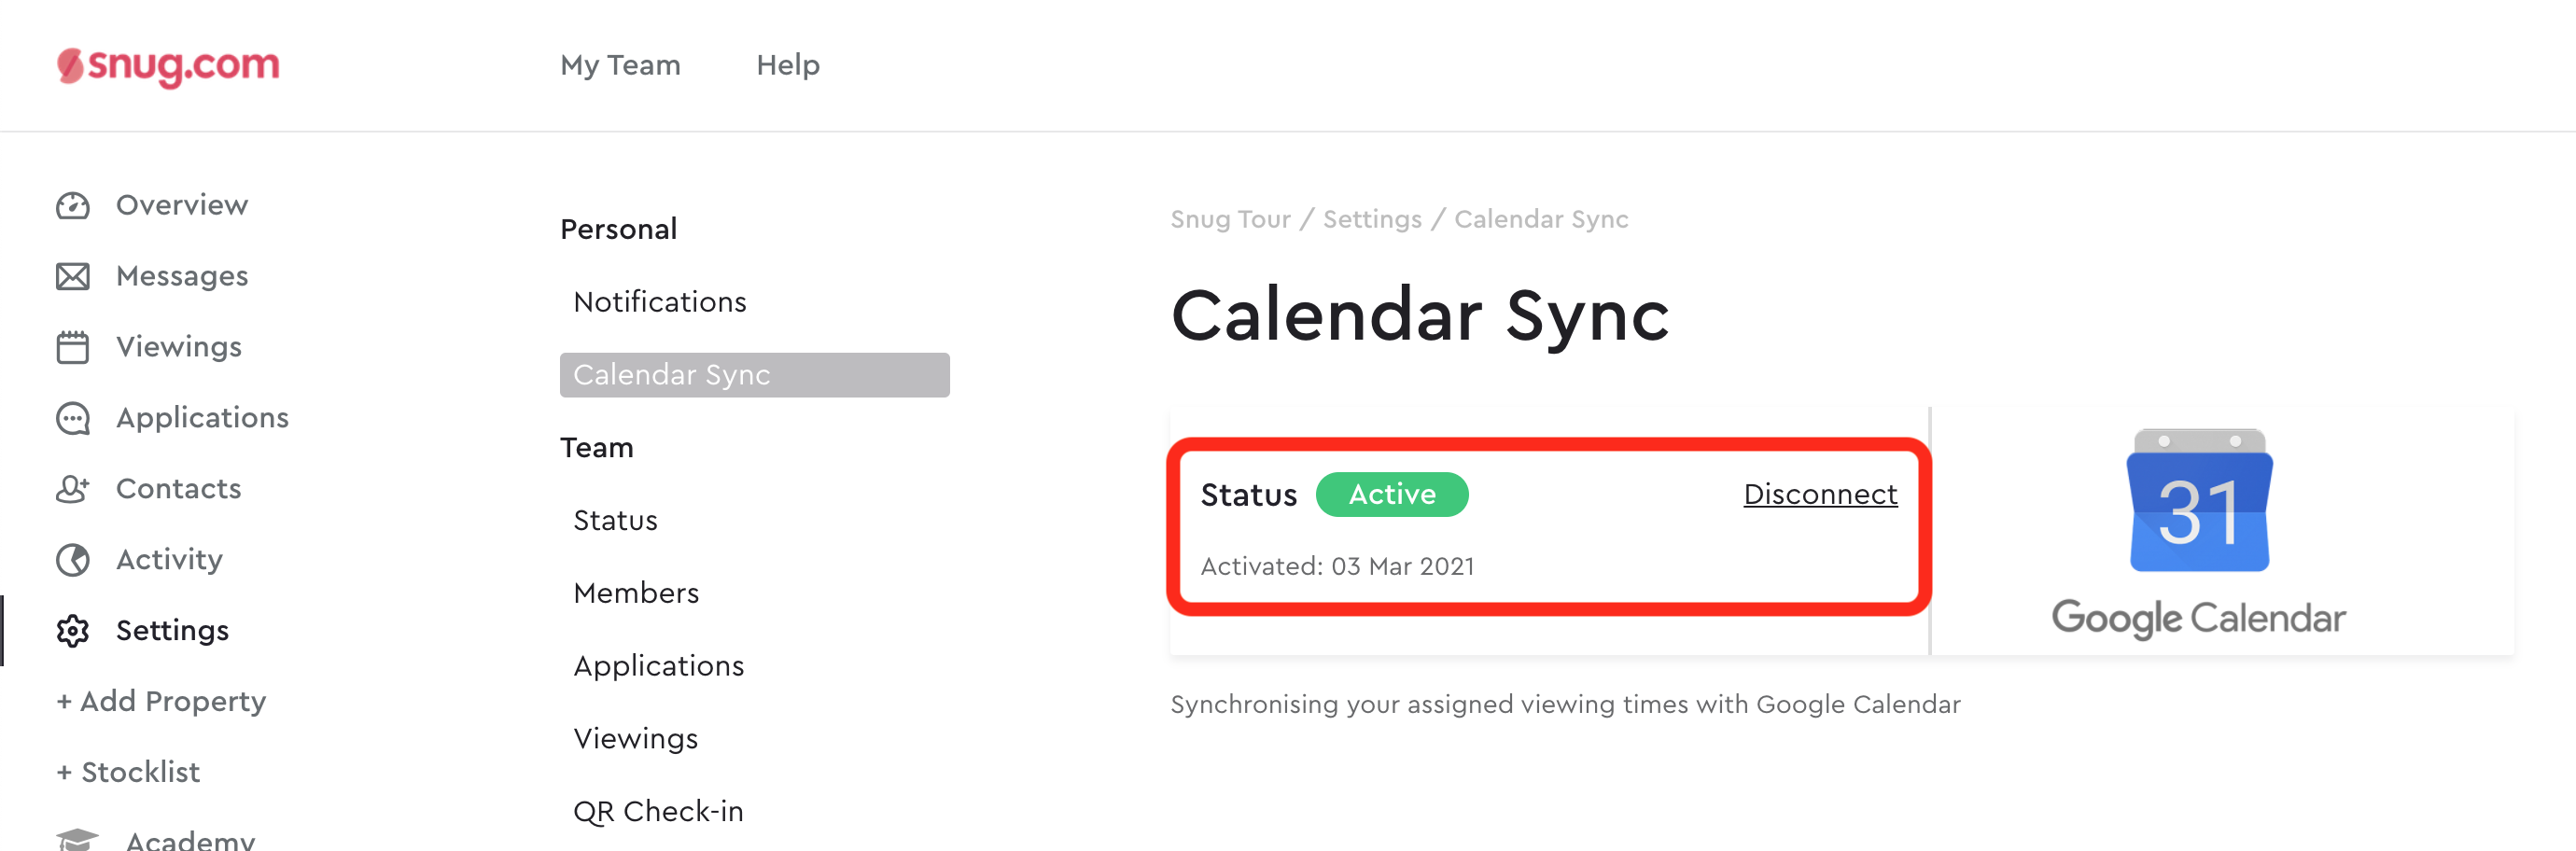Screen dimensions: 2576x851
Task: Select the Viewings calendar icon in sidebar
Action: coord(72,347)
